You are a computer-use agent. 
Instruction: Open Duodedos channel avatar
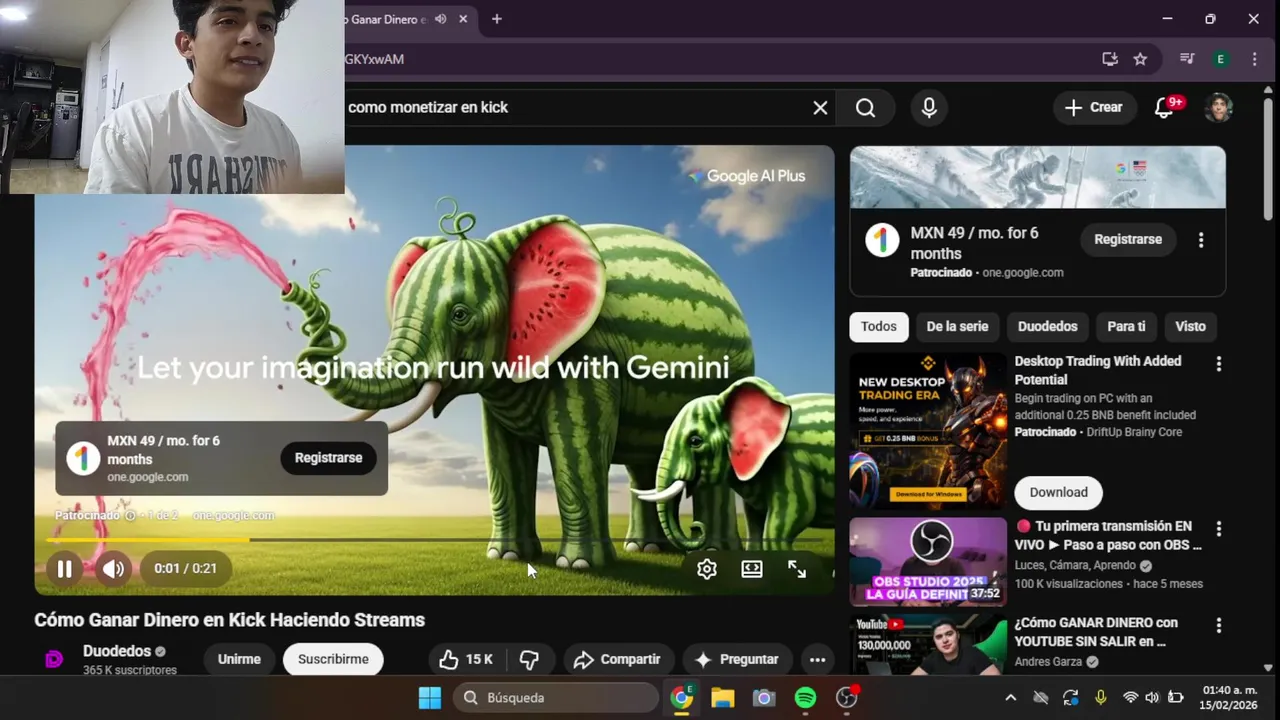pyautogui.click(x=55, y=659)
